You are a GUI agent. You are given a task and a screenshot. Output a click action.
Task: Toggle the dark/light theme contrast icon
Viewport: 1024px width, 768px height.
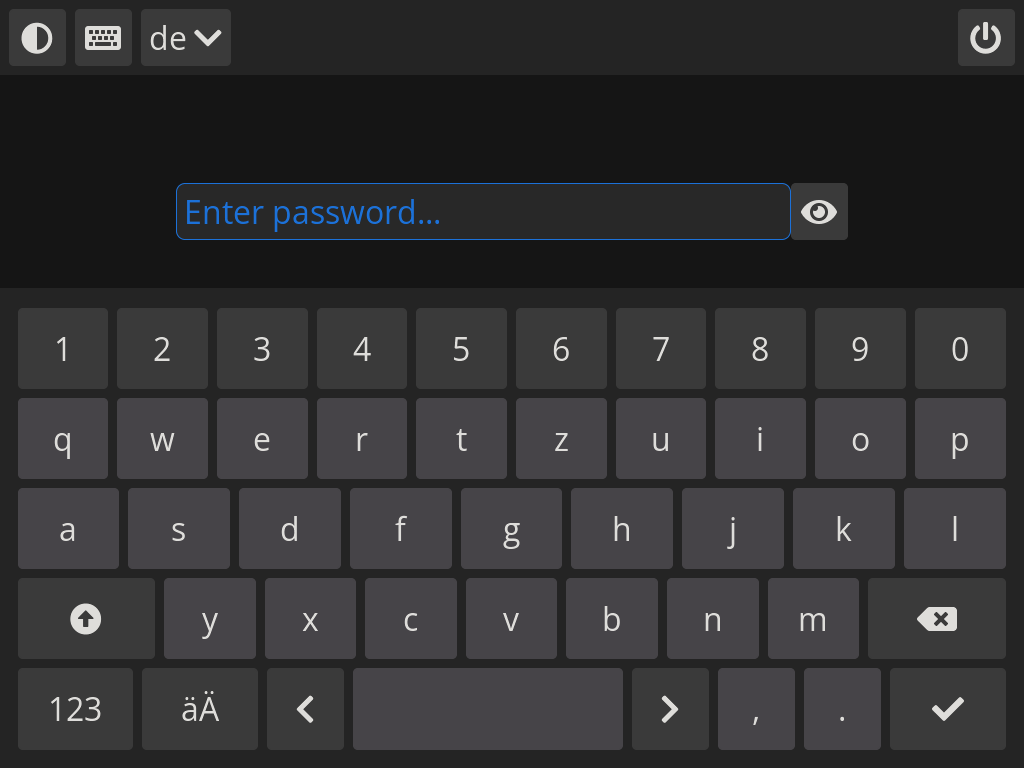37,38
